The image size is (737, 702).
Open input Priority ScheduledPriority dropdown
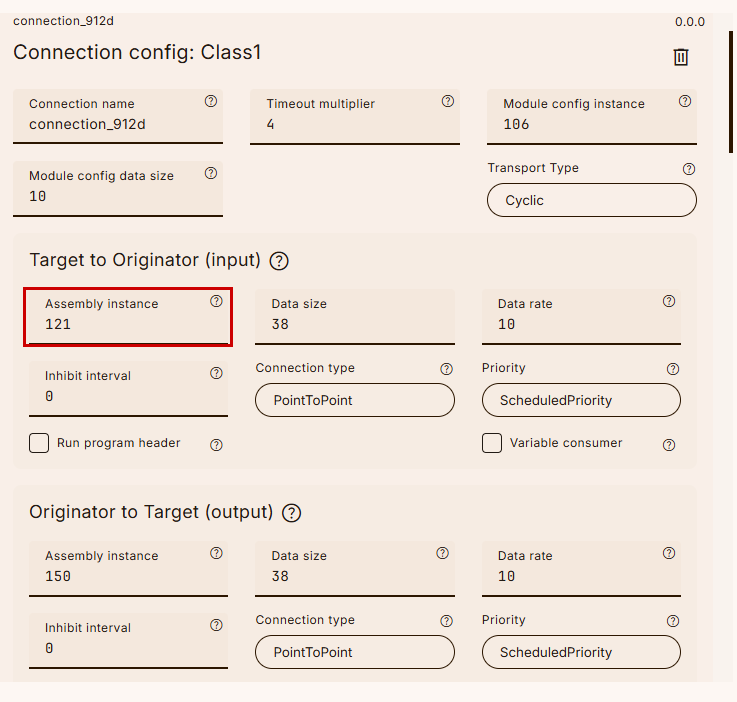click(x=580, y=400)
